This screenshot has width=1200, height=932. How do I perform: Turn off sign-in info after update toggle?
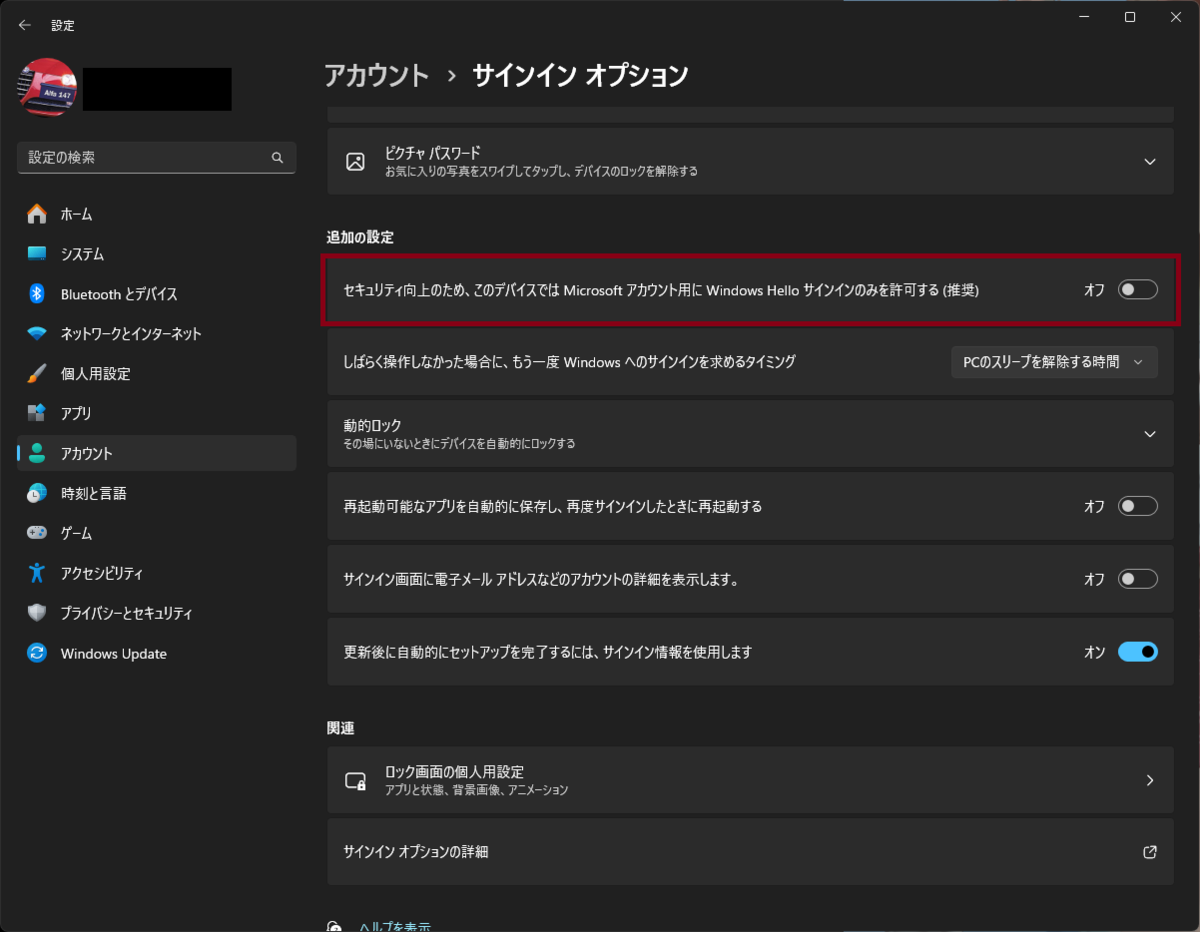pos(1138,652)
